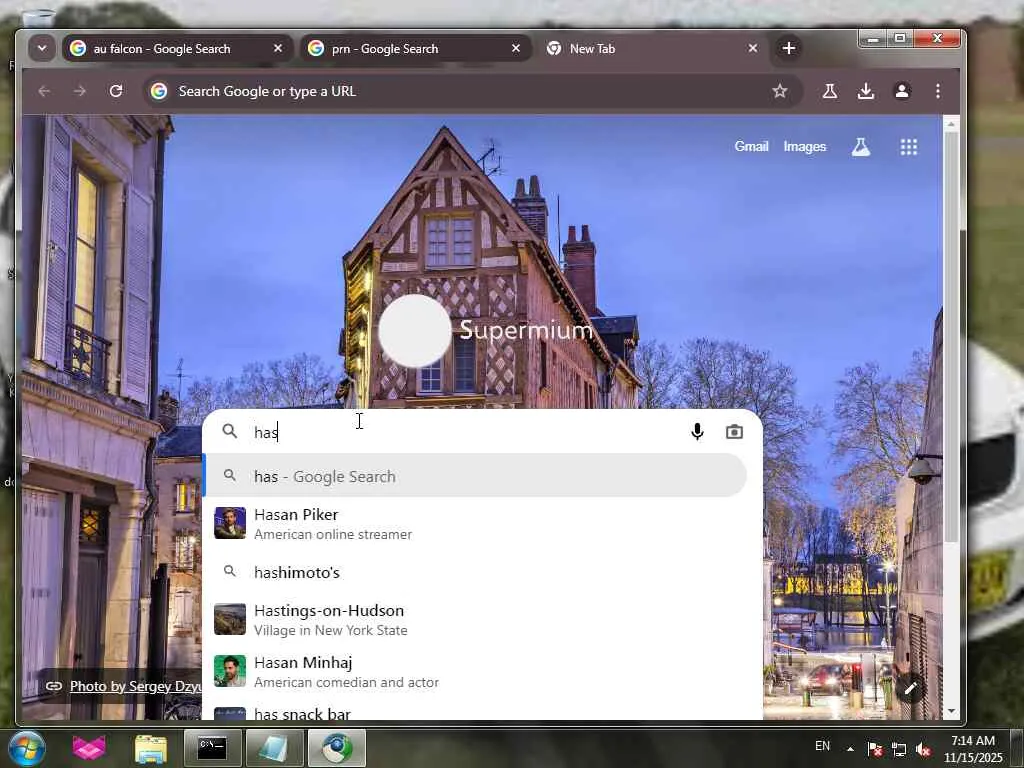Image resolution: width=1024 pixels, height=768 pixels.
Task: Switch to prn - Google Search tab
Action: coord(415,48)
